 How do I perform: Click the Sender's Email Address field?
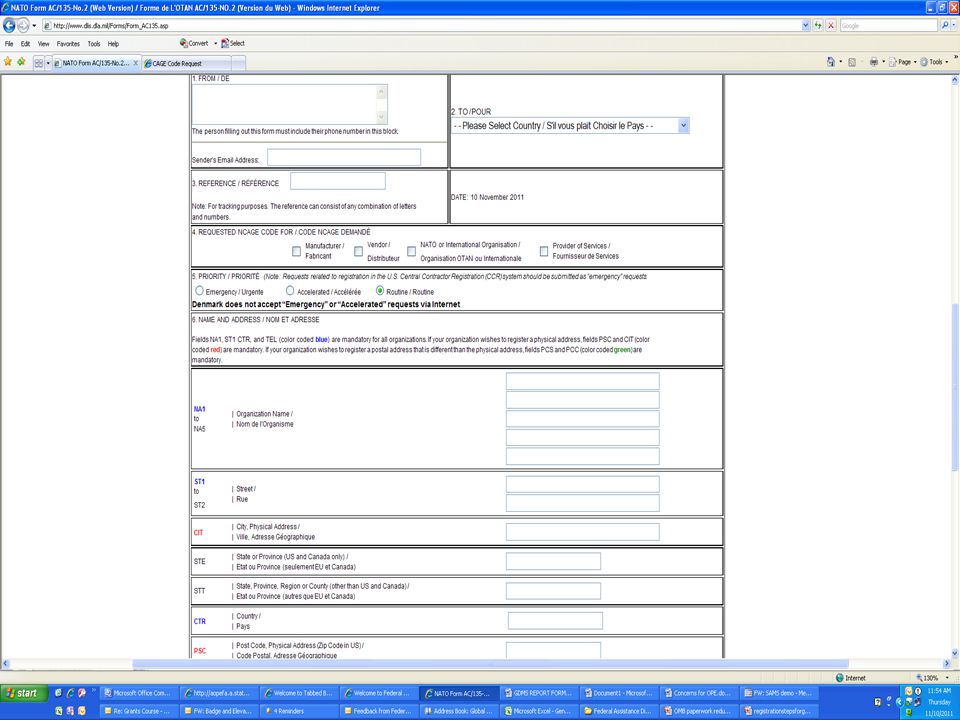tap(343, 157)
